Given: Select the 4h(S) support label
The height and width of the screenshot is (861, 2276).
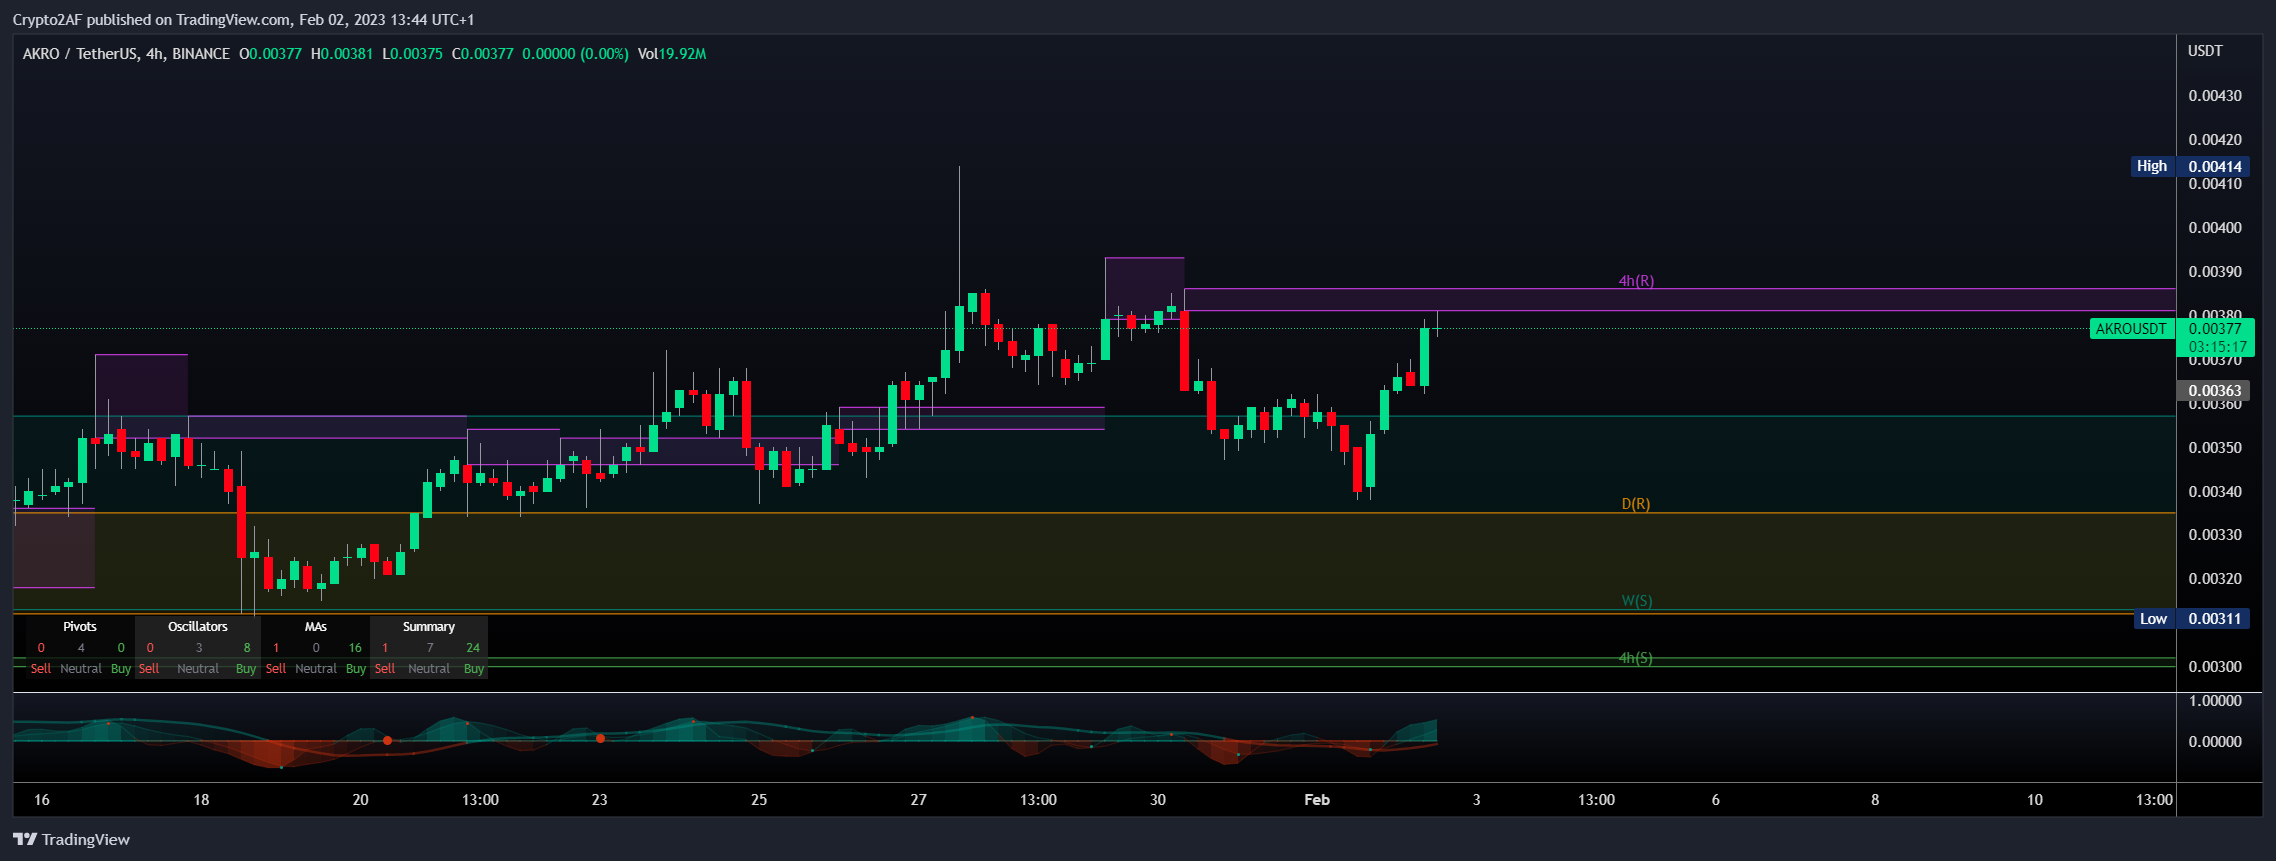Looking at the screenshot, I should pos(1636,658).
